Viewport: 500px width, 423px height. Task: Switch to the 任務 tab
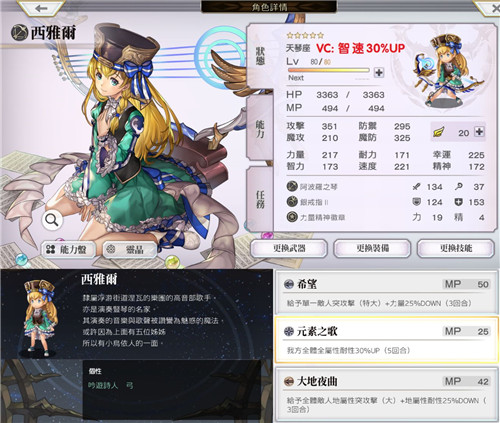pos(260,199)
